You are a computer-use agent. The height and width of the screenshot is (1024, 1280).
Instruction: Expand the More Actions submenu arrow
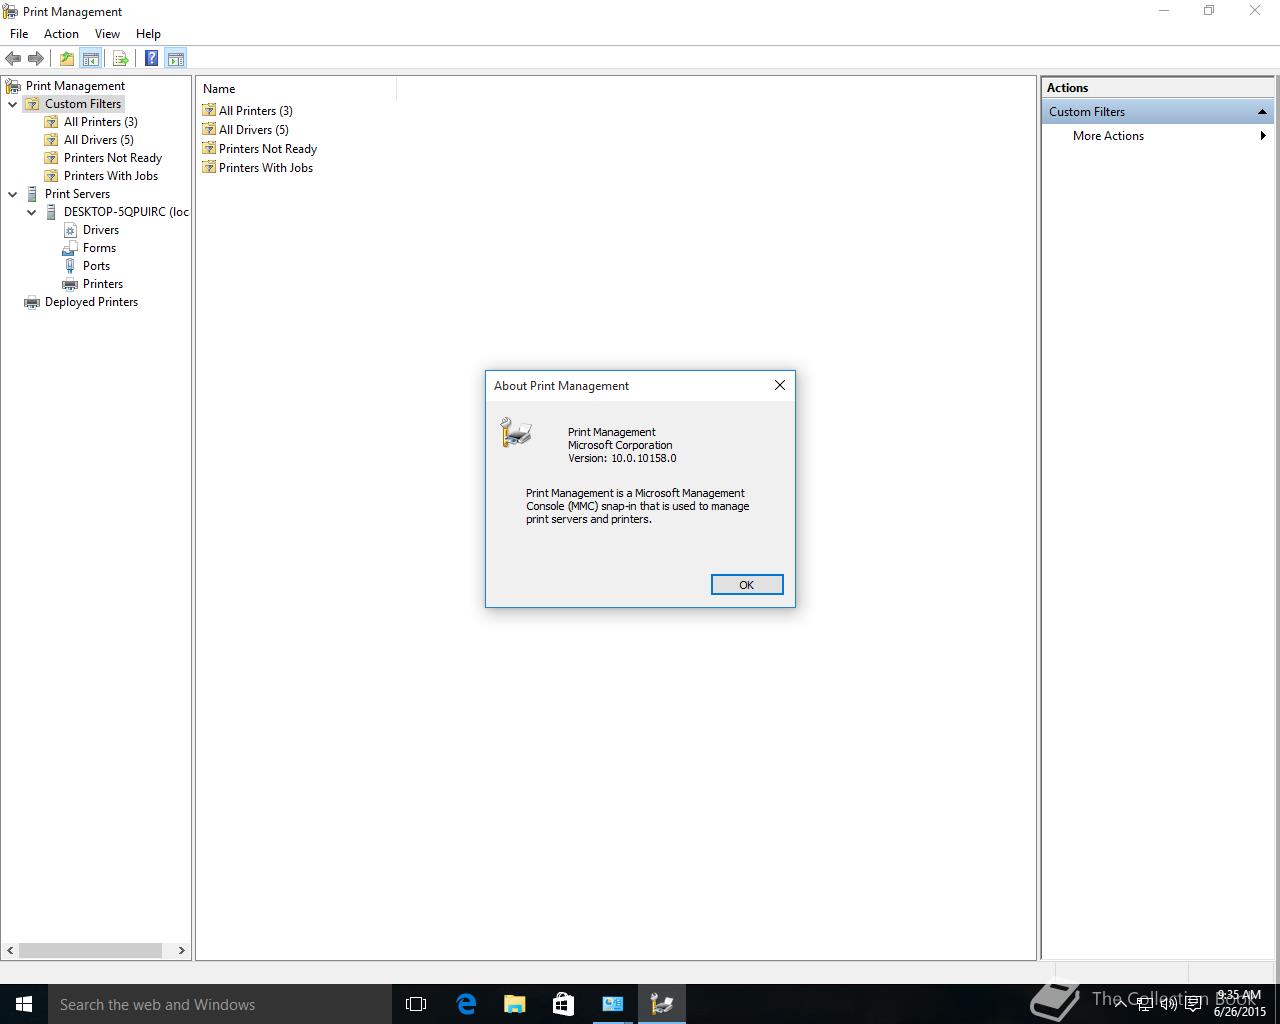pyautogui.click(x=1263, y=136)
